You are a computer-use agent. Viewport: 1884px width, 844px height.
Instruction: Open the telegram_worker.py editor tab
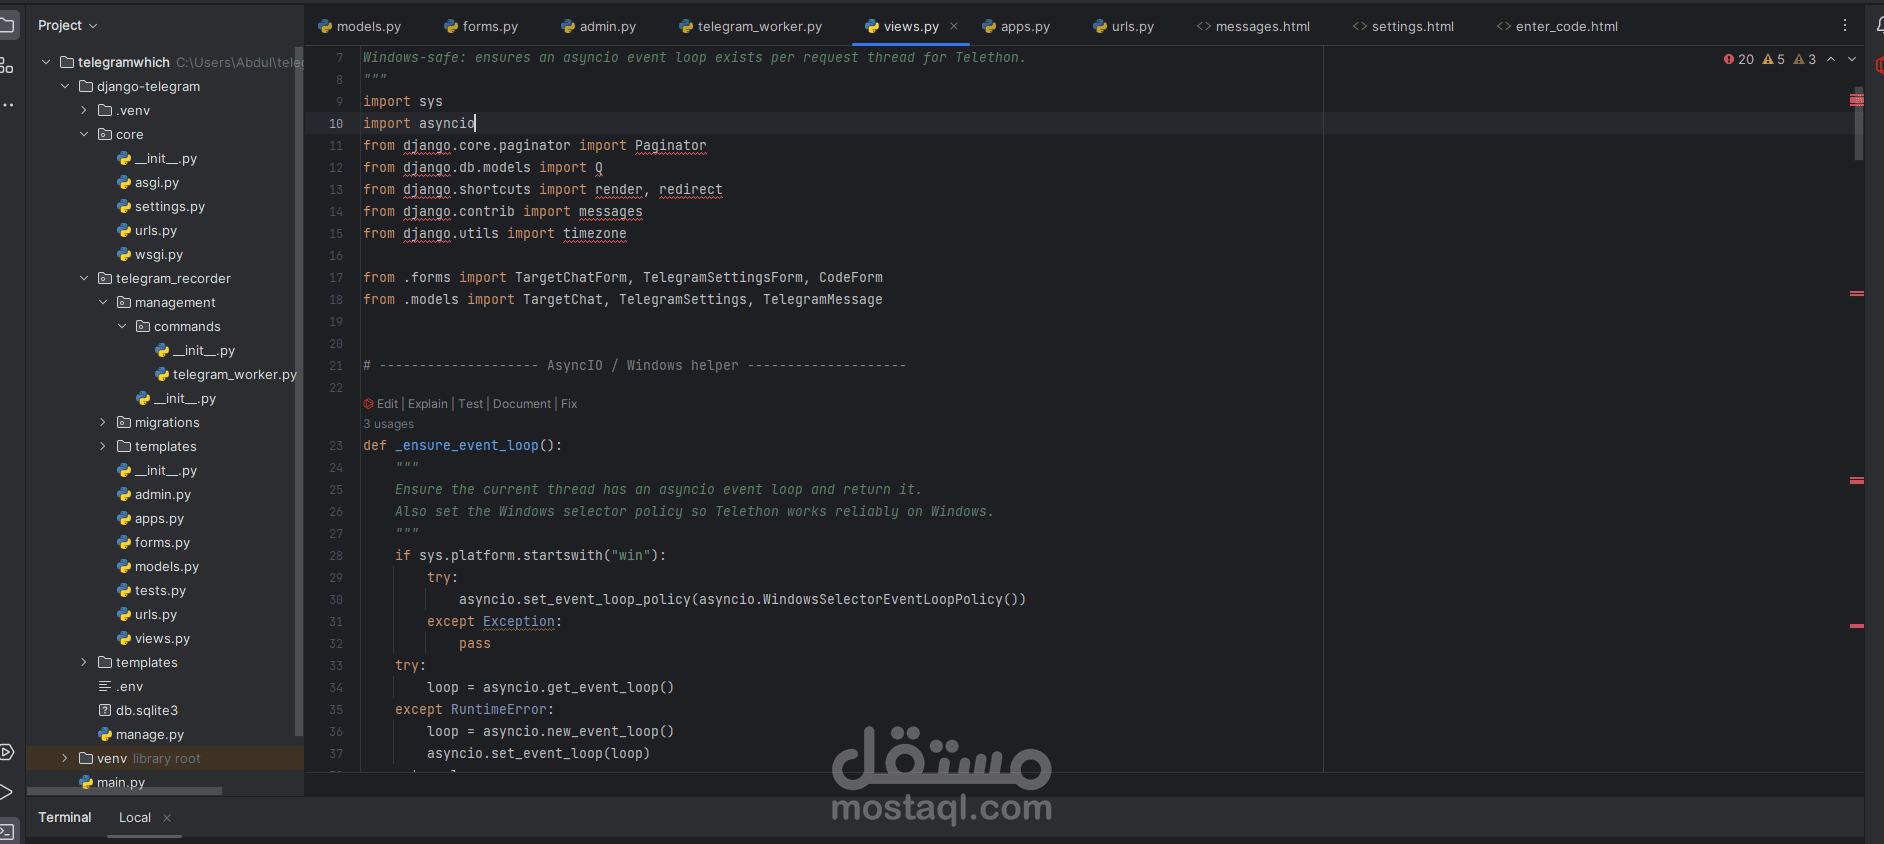(750, 26)
